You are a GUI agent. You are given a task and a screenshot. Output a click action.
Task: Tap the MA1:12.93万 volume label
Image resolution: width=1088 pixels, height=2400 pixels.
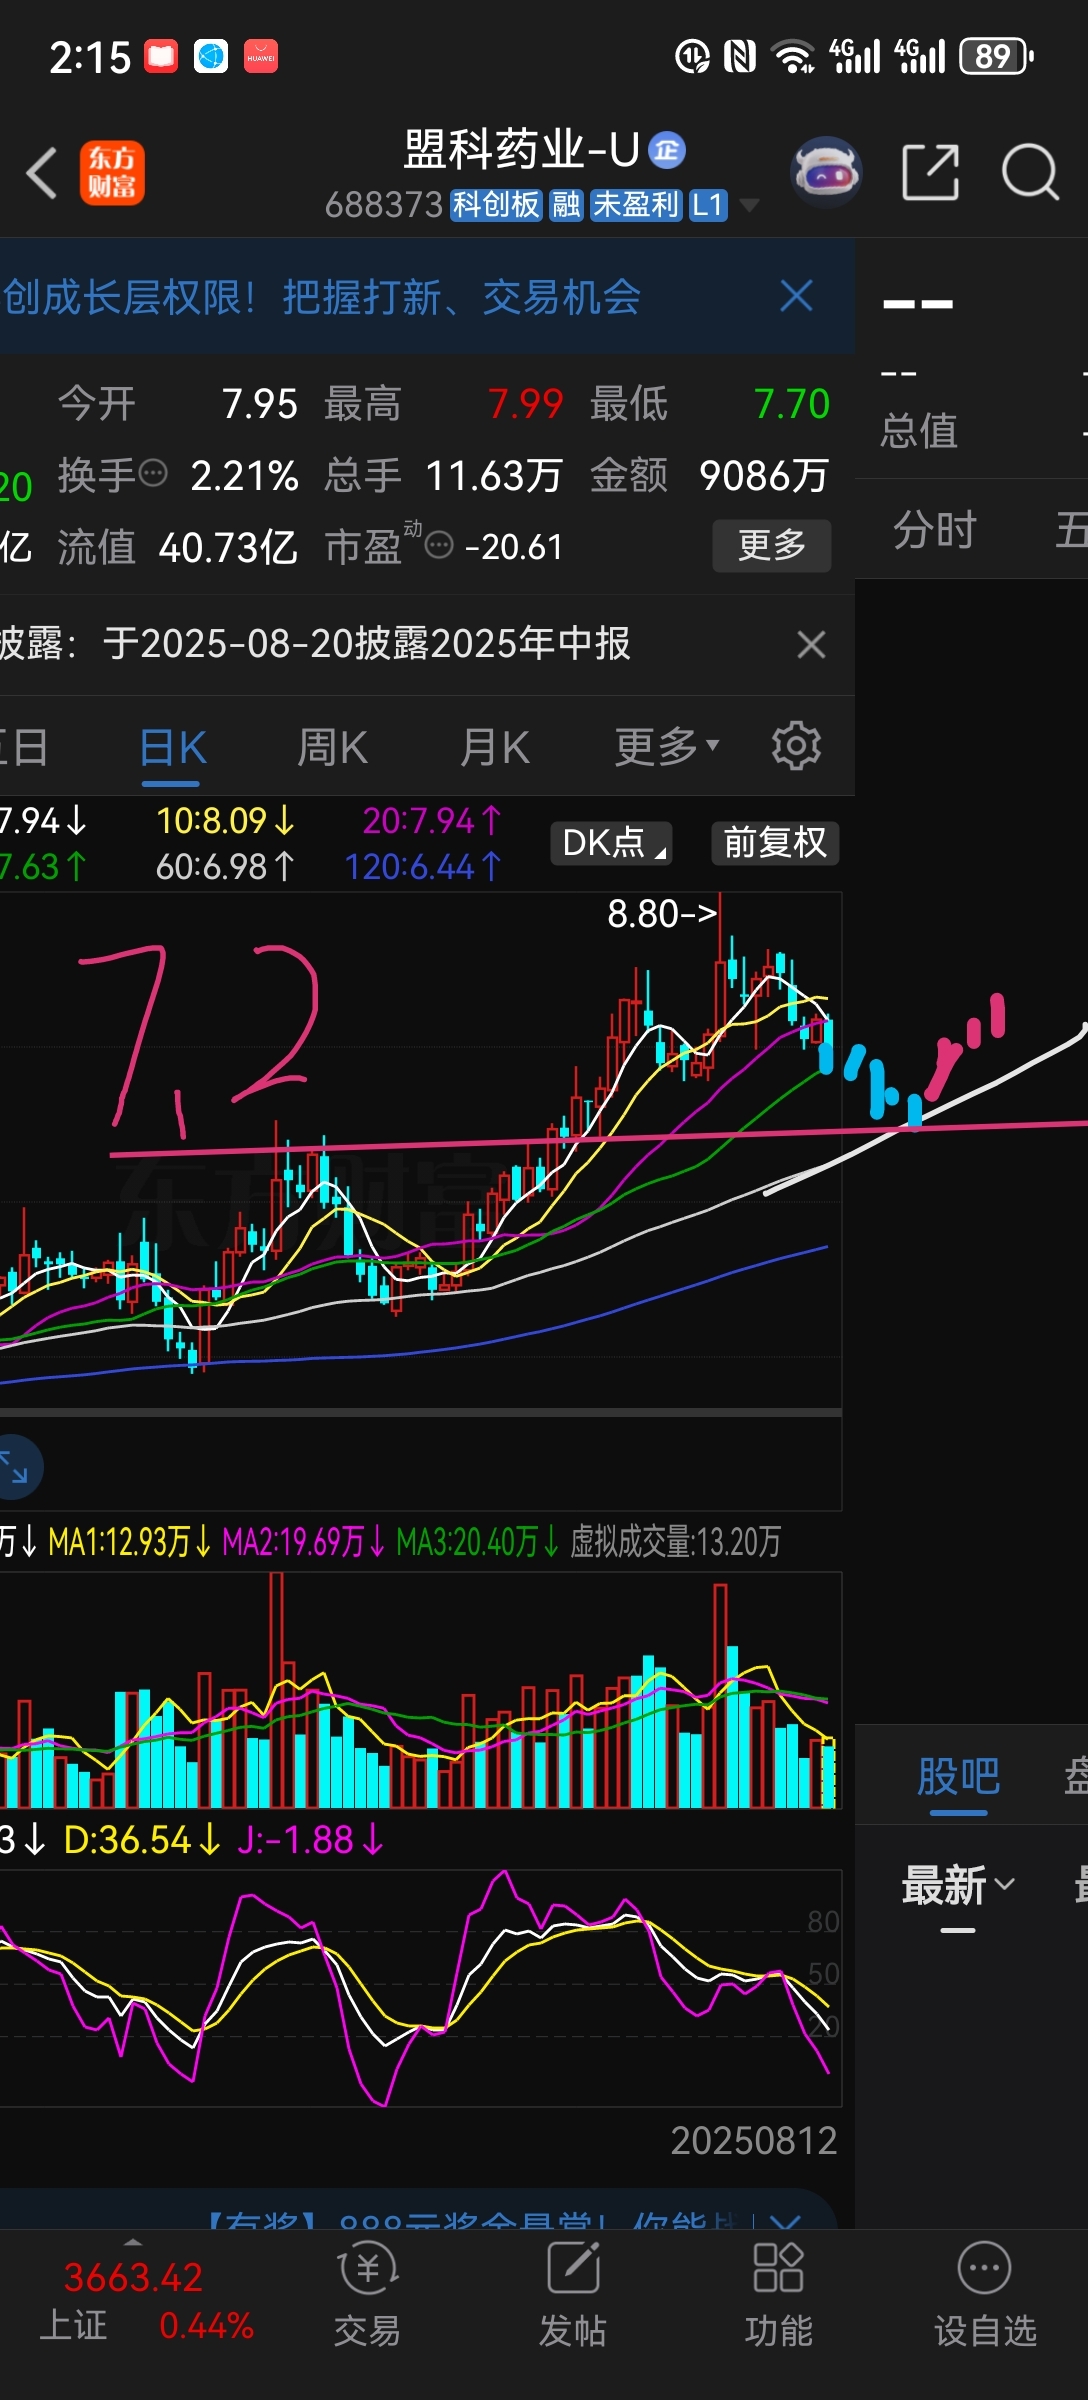130,1542
